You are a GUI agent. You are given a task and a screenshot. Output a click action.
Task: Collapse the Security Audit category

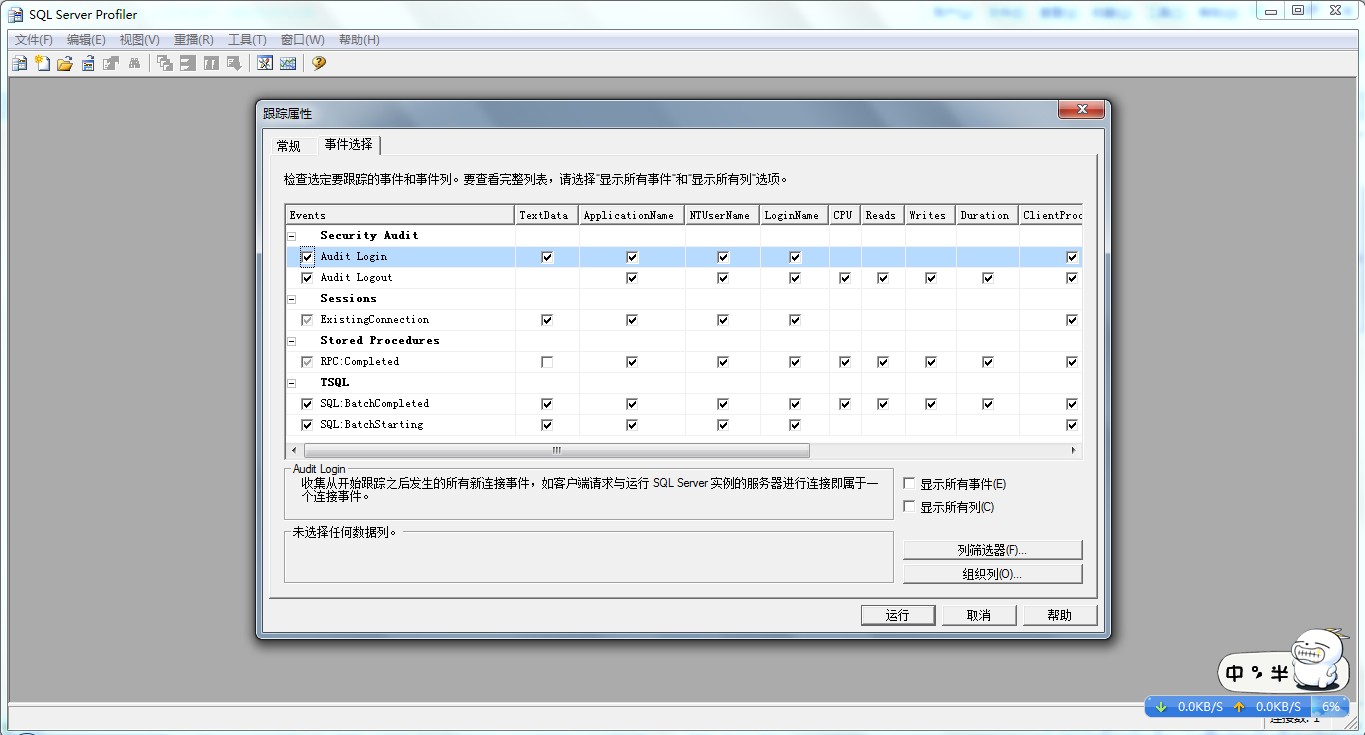293,237
